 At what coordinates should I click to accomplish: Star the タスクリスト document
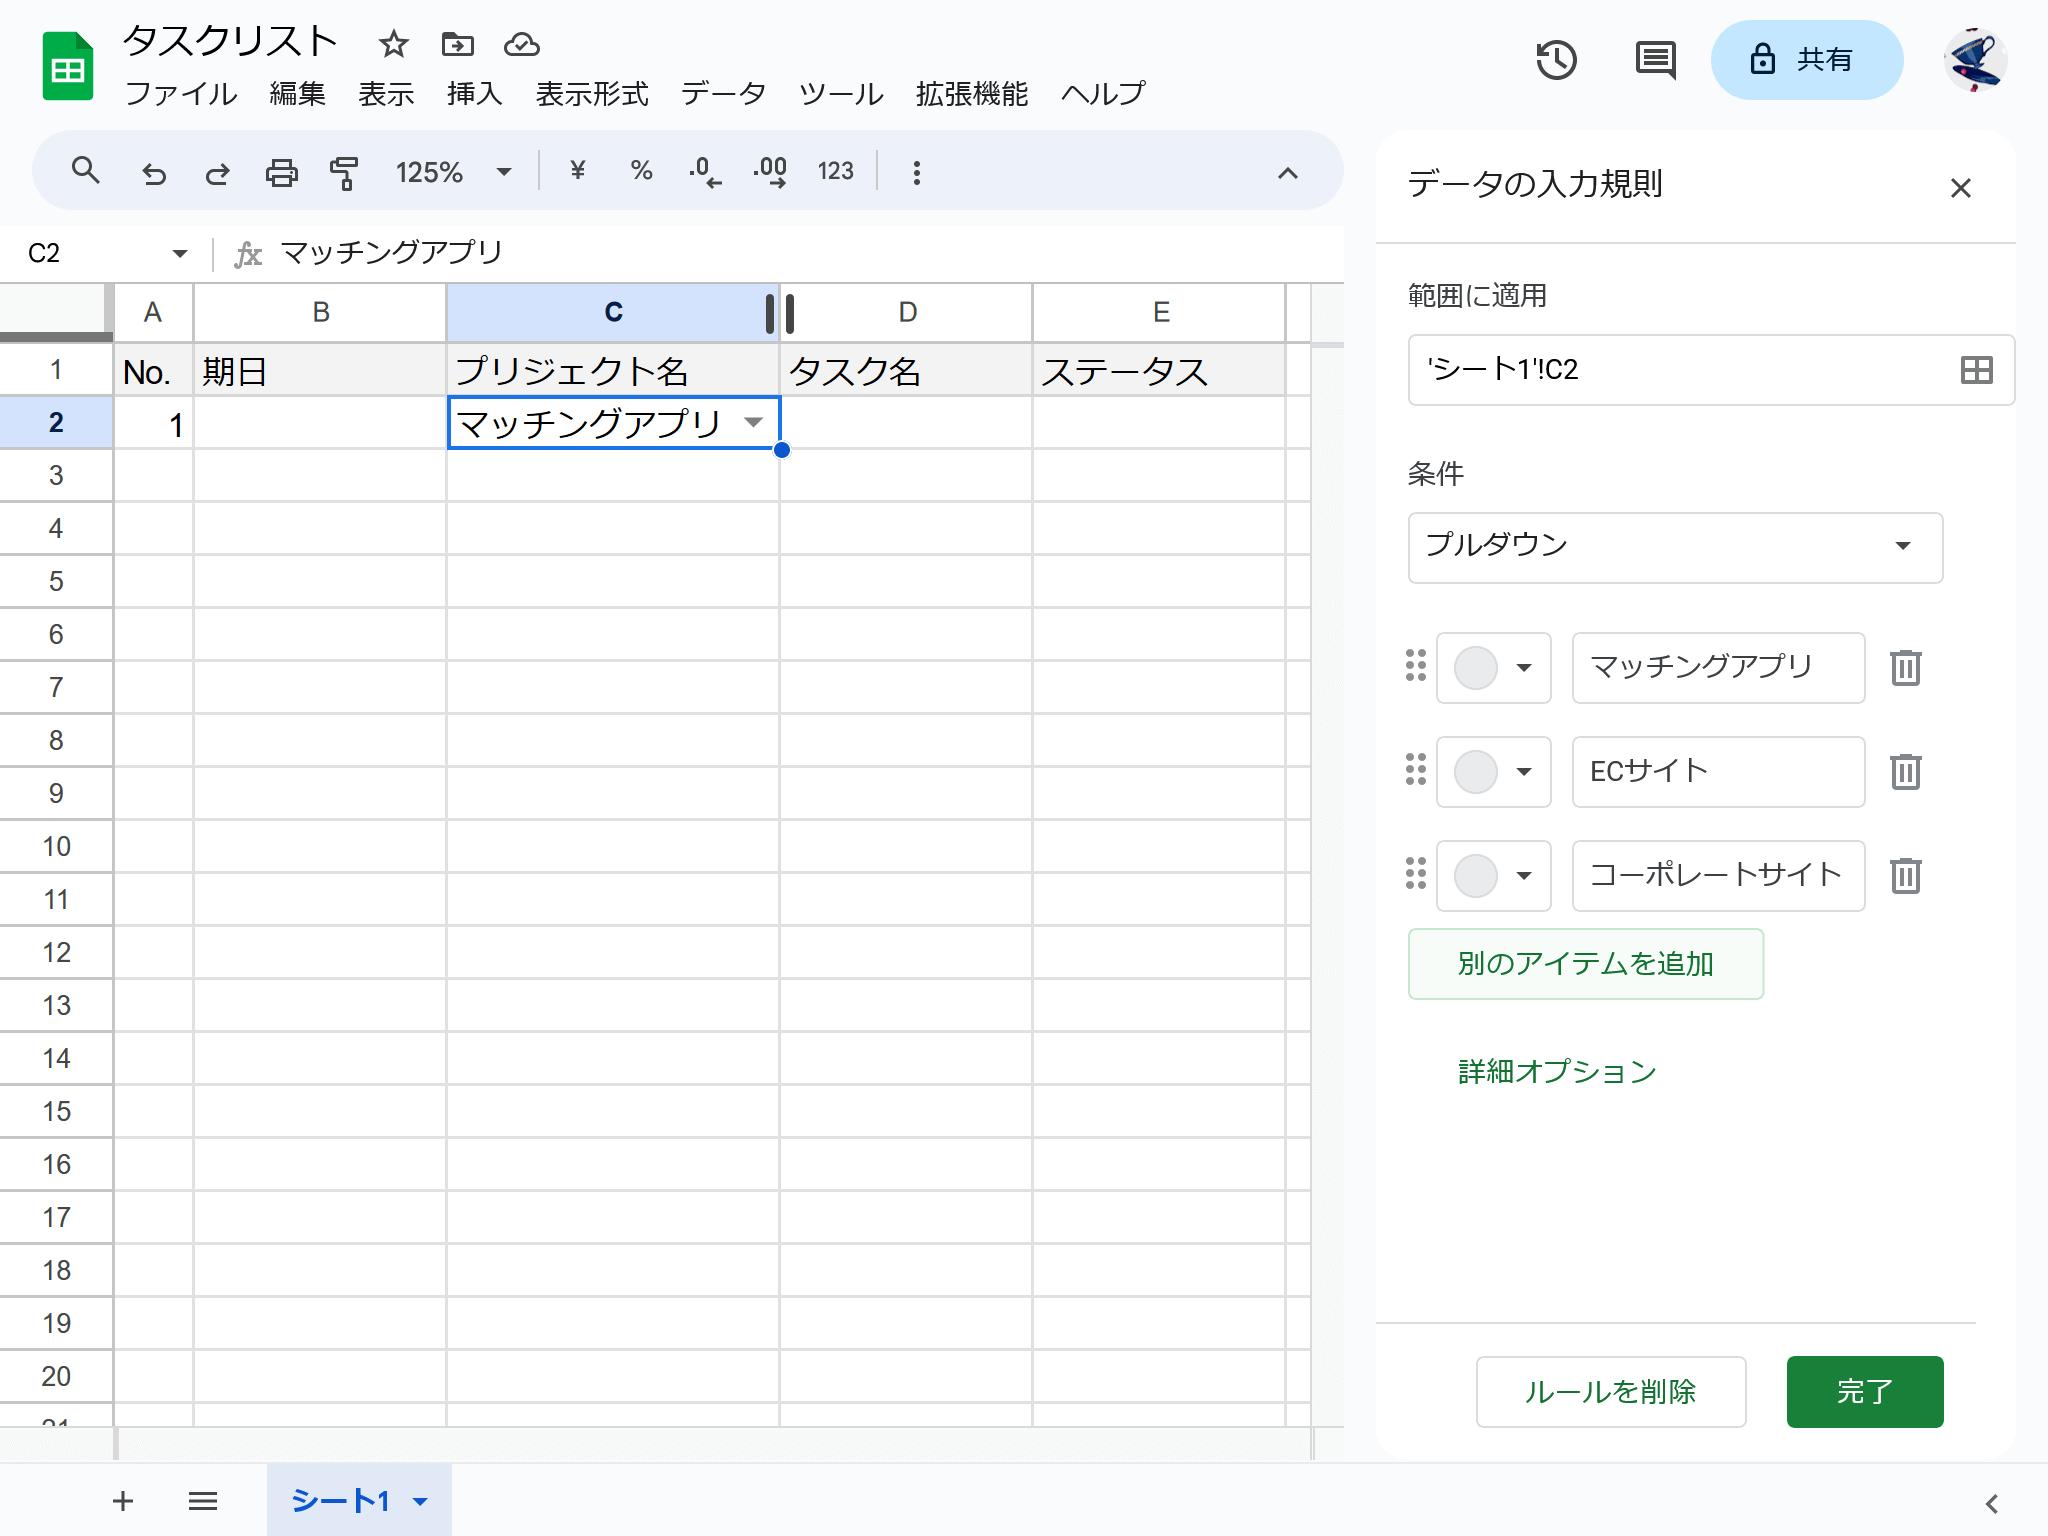[394, 44]
